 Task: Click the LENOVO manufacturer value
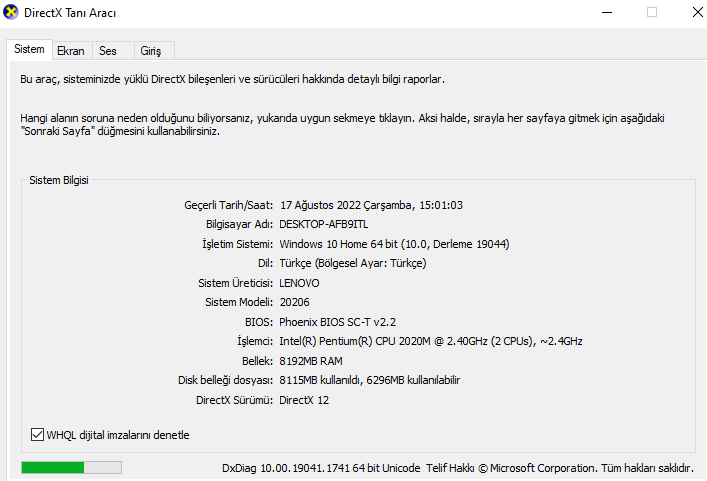click(299, 283)
